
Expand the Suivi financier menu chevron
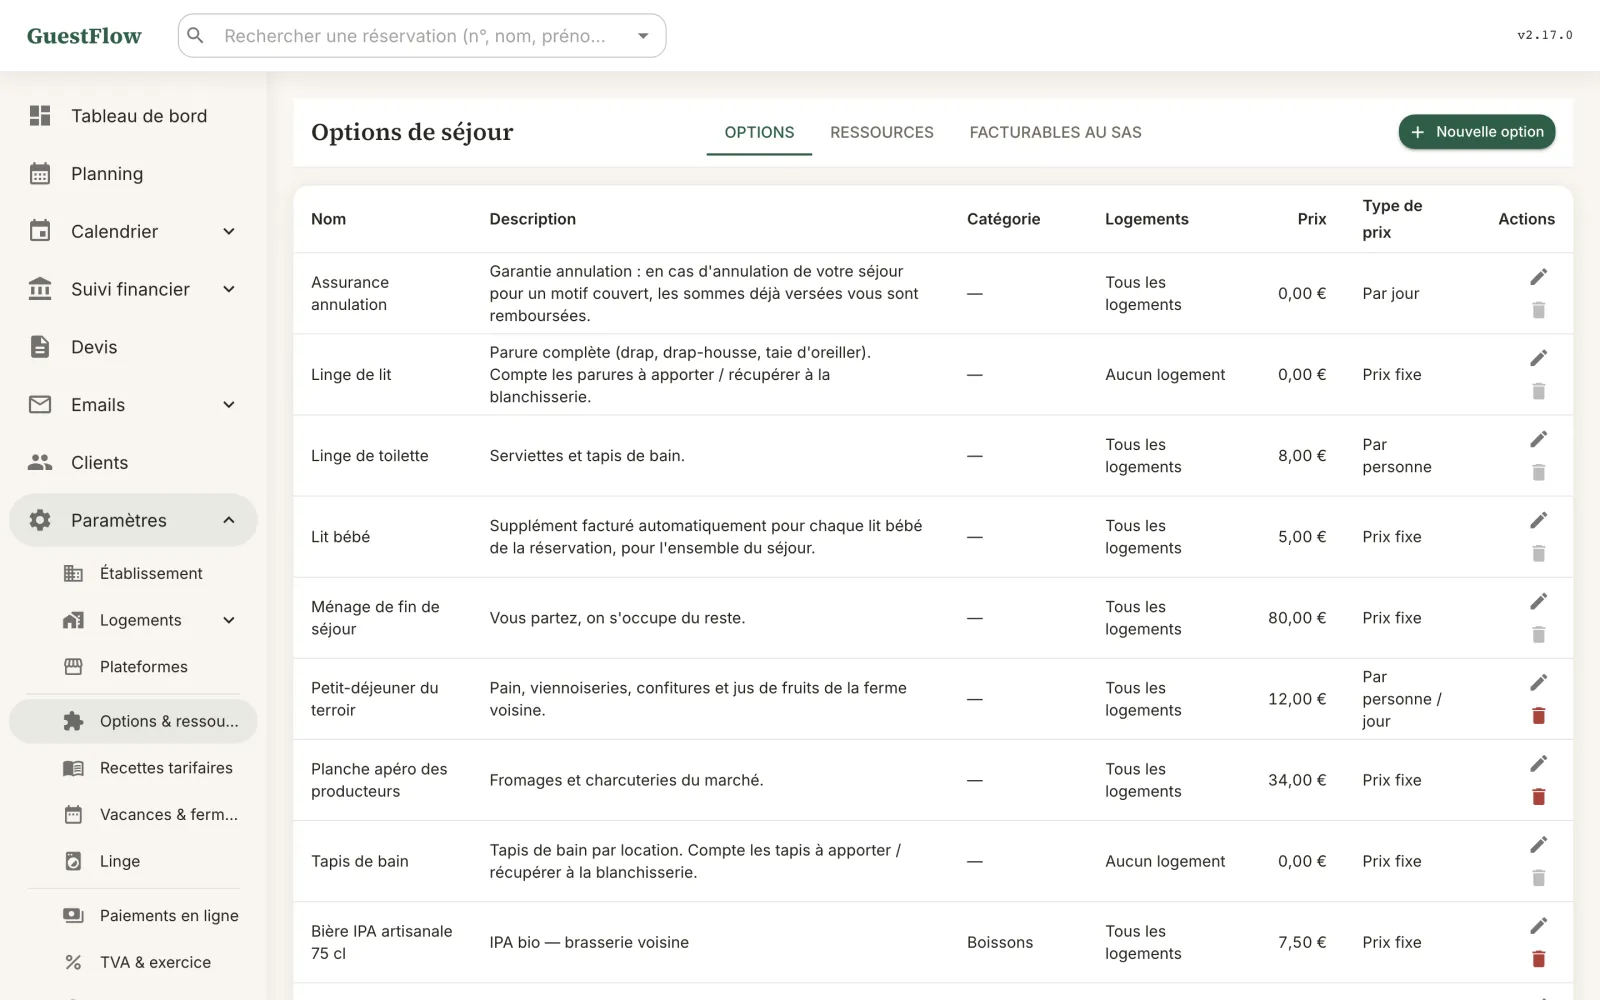(x=229, y=290)
